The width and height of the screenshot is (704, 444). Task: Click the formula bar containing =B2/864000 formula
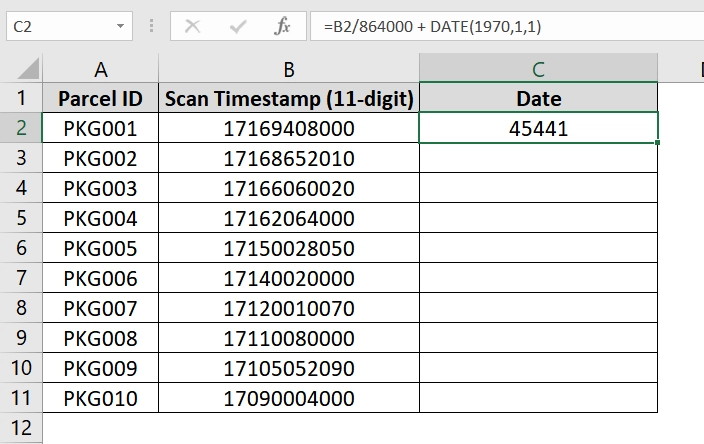coord(507,26)
